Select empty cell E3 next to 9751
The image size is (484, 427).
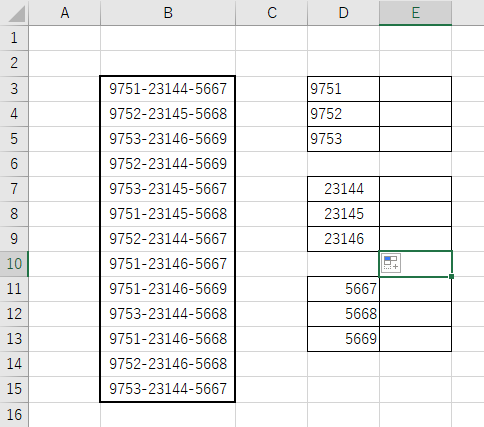coord(415,89)
